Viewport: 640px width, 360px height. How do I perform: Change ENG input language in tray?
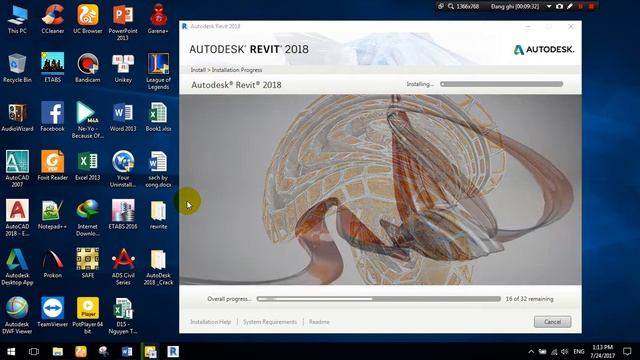pos(579,351)
